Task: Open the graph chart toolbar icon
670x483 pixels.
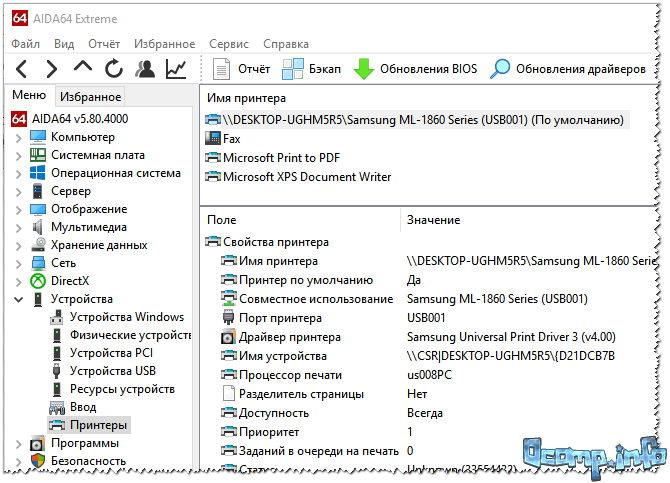Action: tap(176, 69)
